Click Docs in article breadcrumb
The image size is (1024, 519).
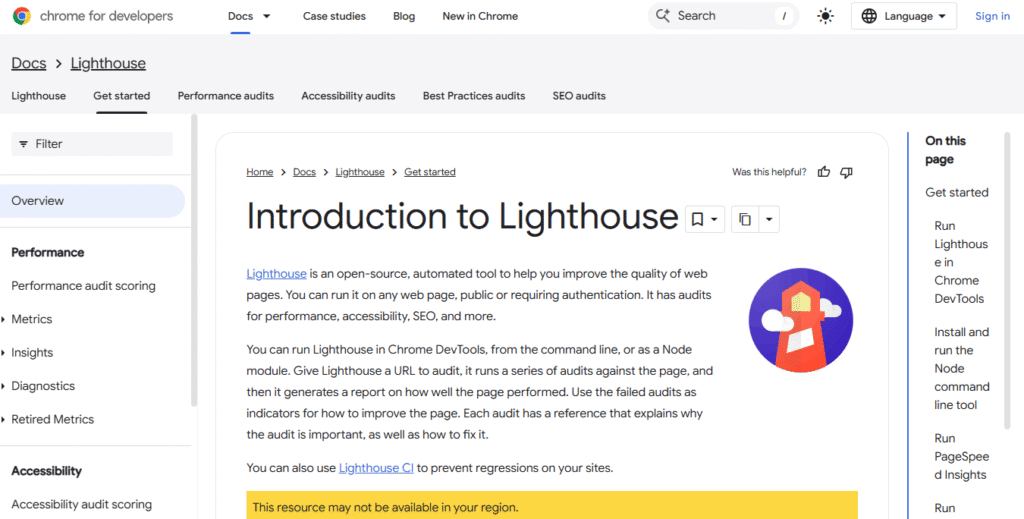coord(304,172)
